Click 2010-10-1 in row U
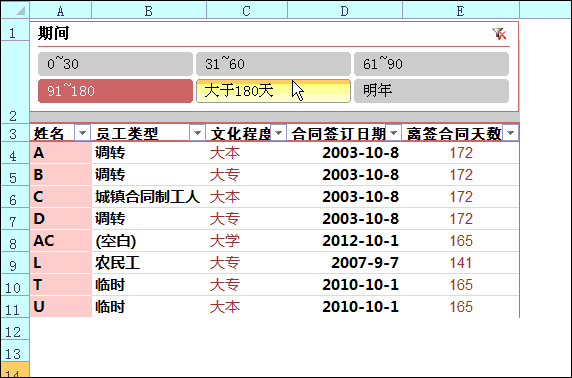The width and height of the screenshot is (572, 378). pos(345,306)
